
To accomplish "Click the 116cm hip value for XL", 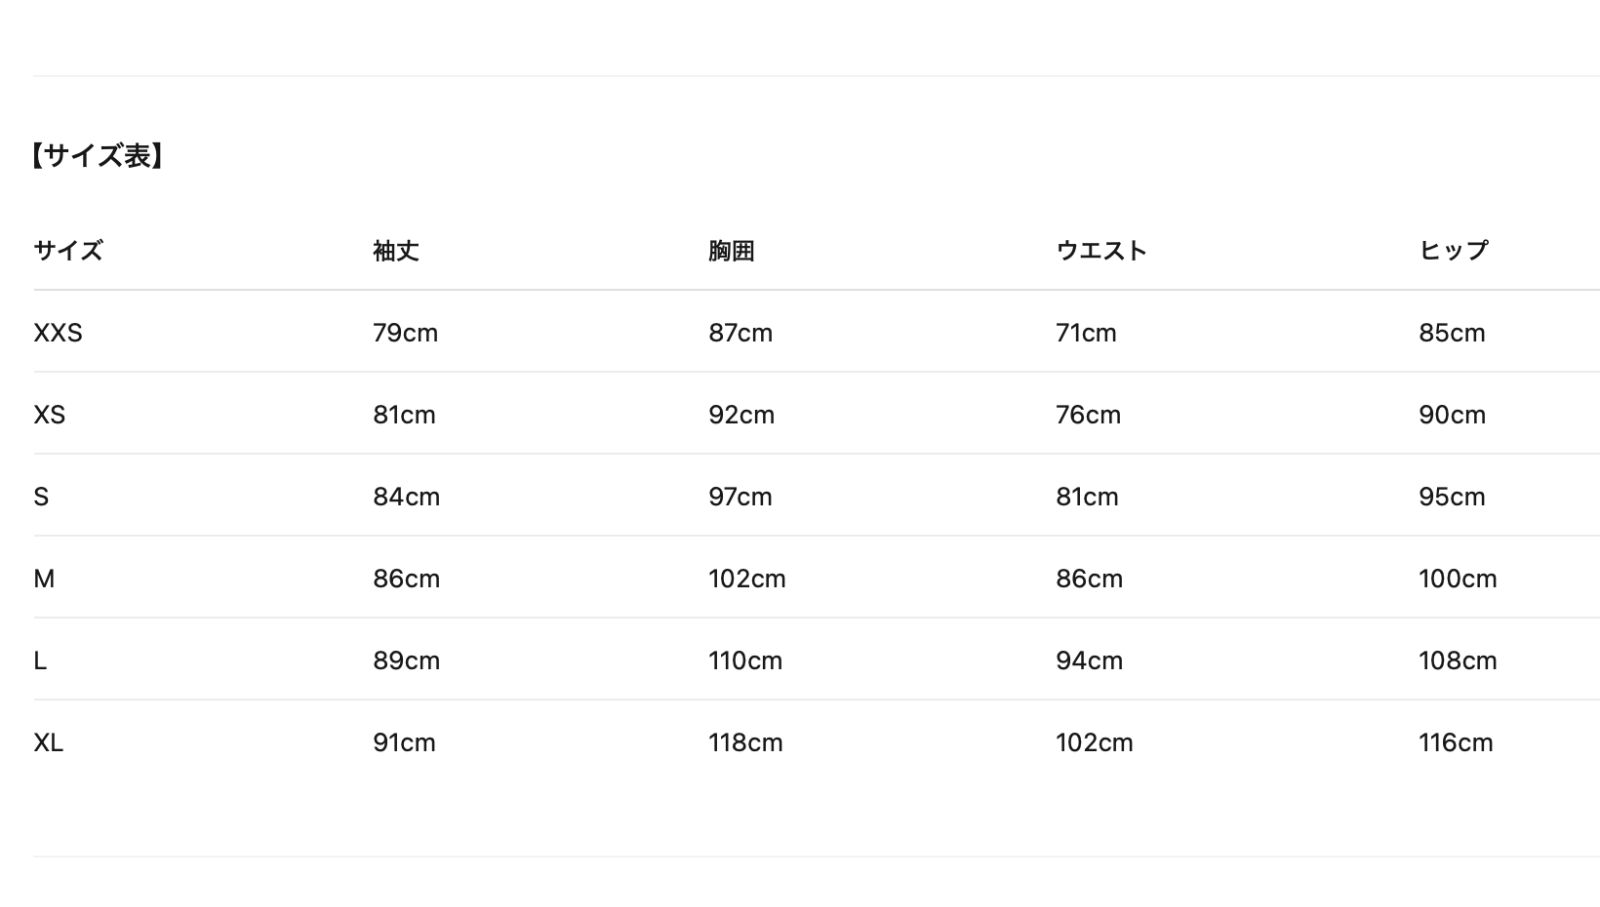I will coord(1455,743).
